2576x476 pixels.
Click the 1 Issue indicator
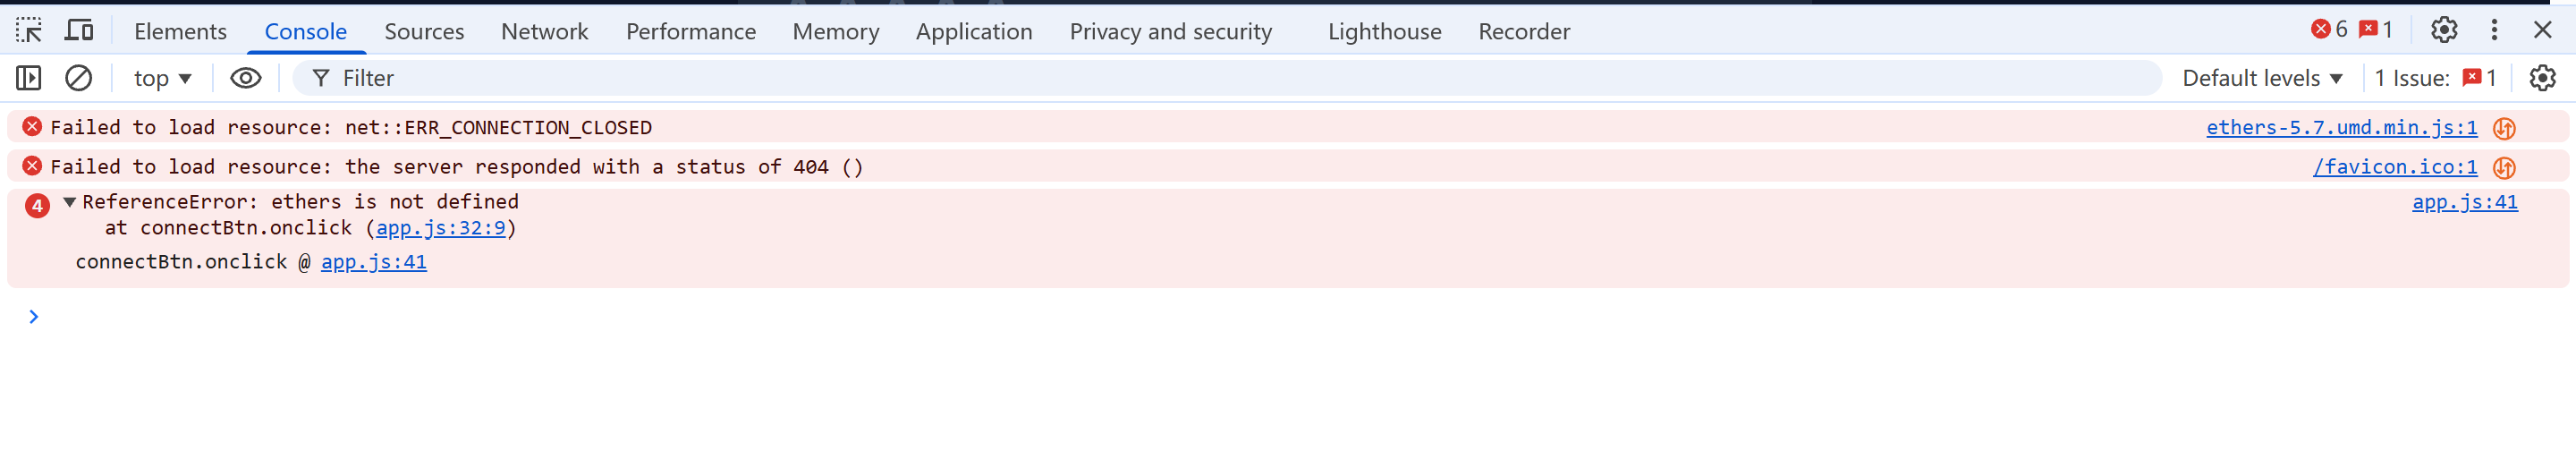[2434, 78]
